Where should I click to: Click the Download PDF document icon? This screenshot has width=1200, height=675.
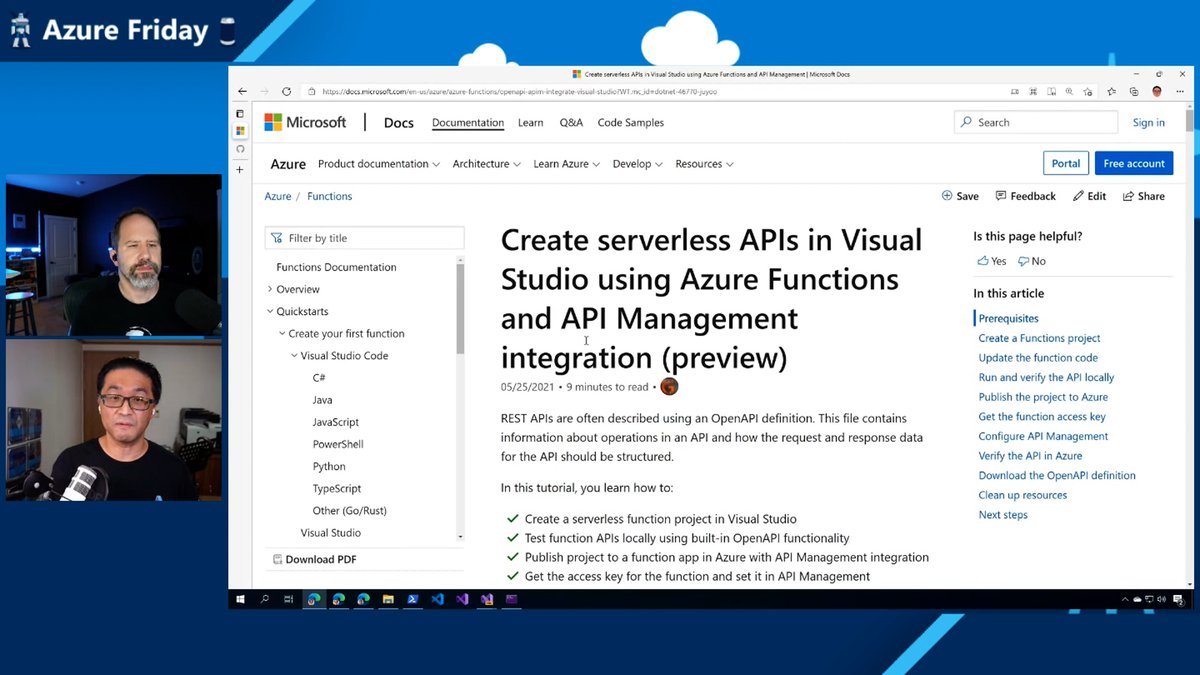(277, 559)
